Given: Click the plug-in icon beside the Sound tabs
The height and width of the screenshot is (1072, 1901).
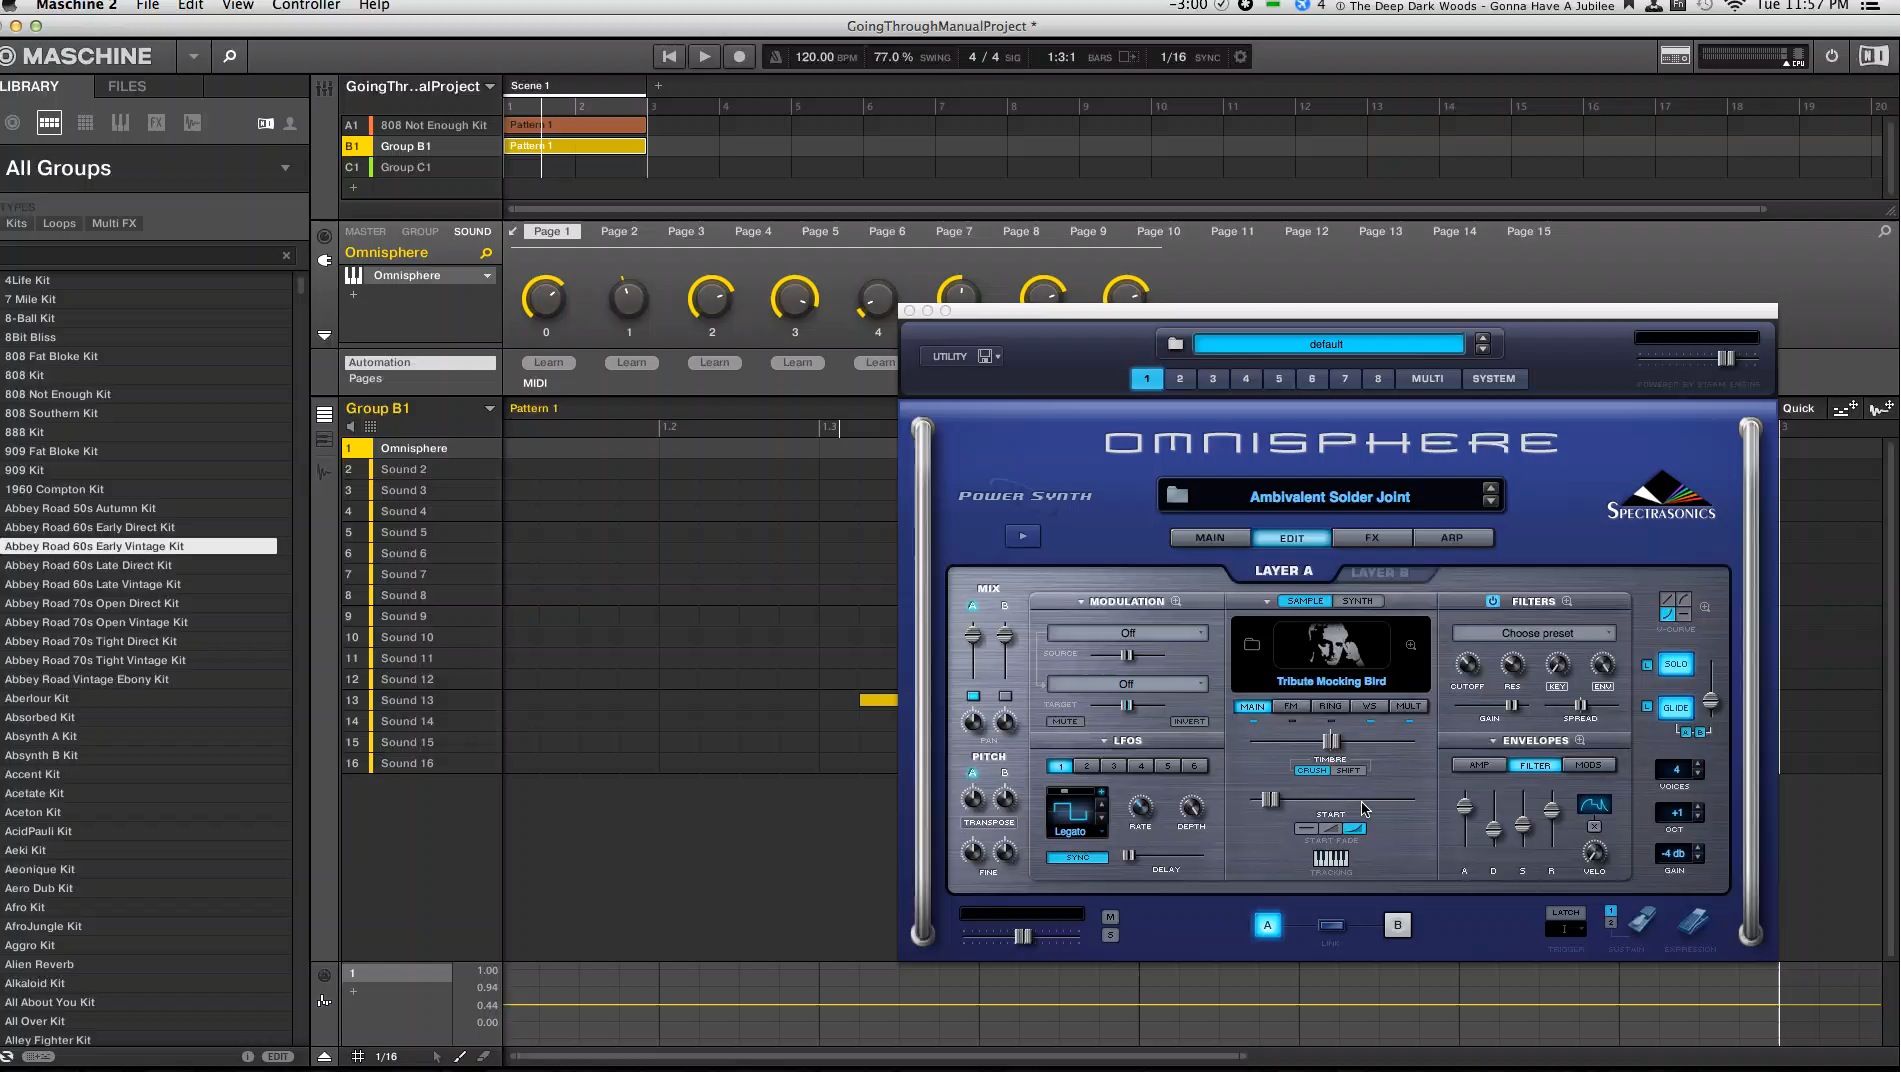Looking at the screenshot, I should 324,260.
